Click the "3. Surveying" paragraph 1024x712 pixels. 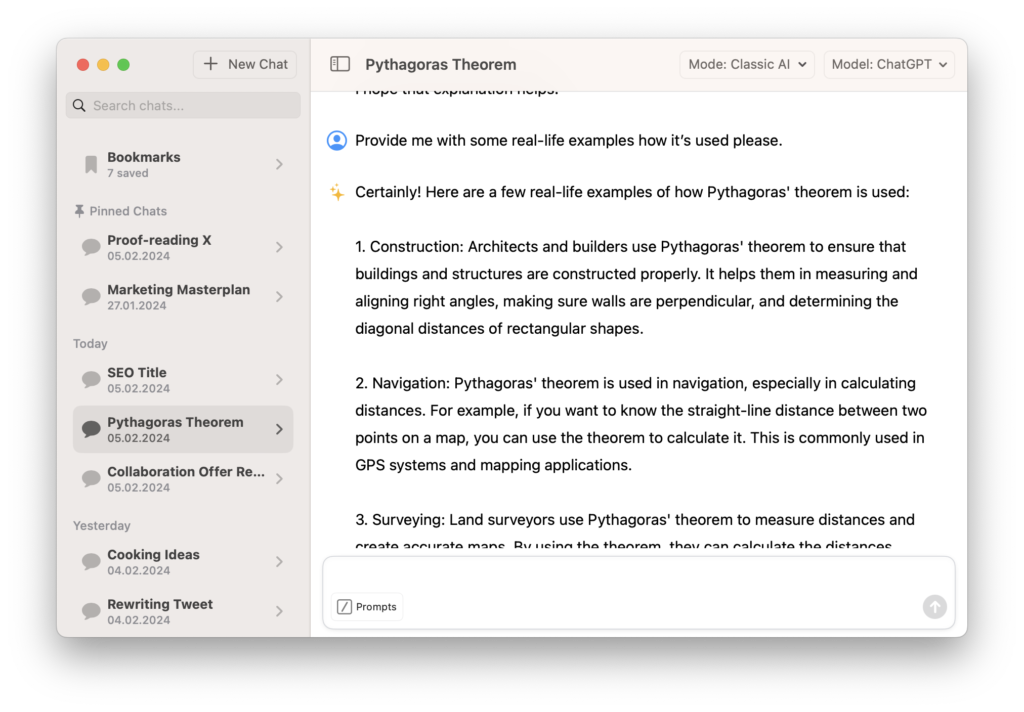pyautogui.click(x=635, y=531)
